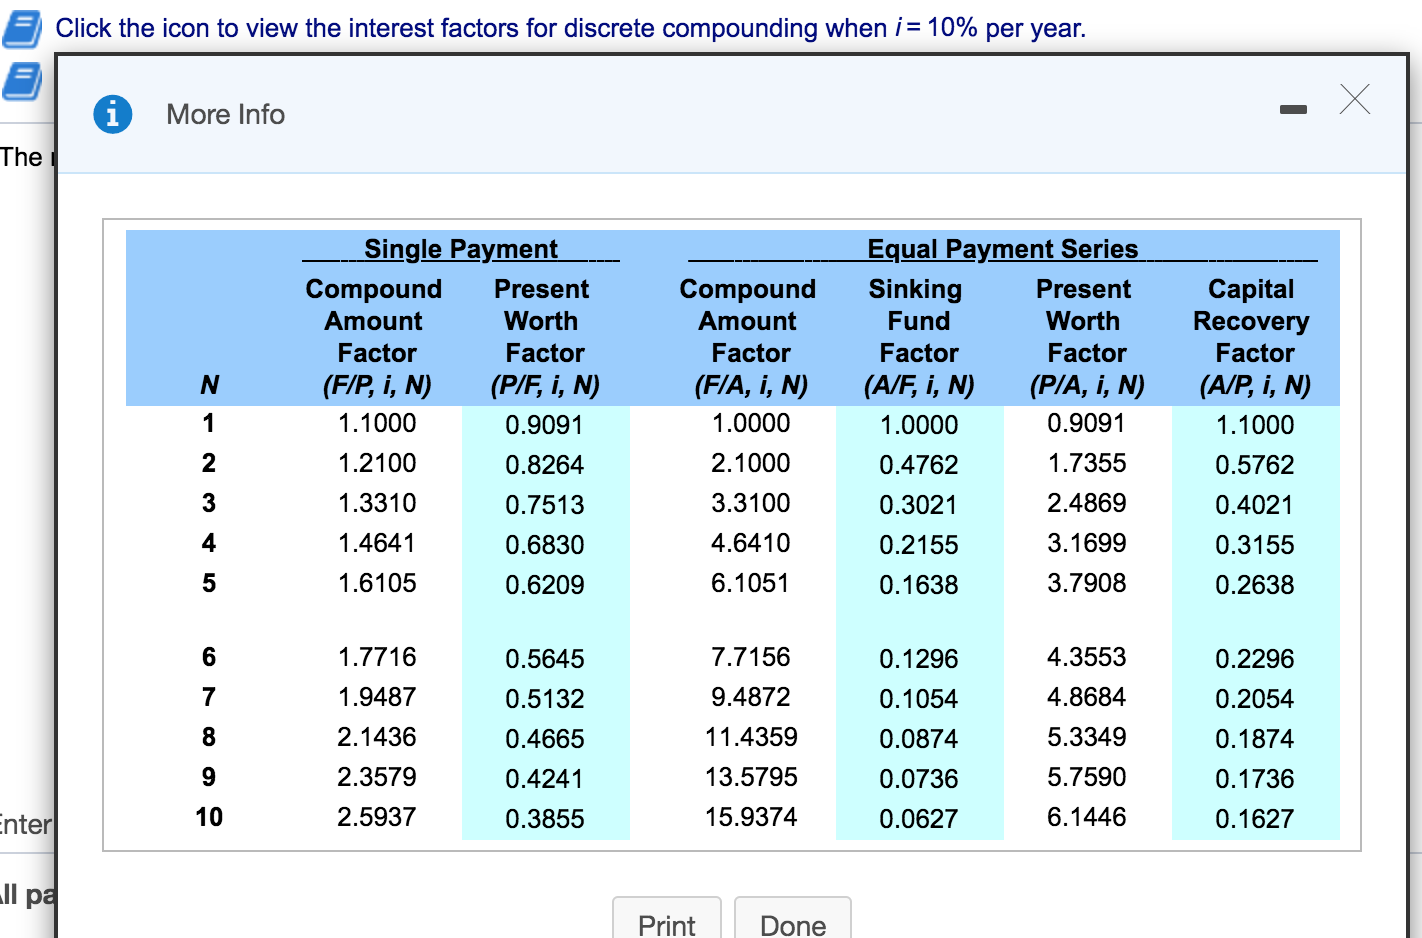Select the value 2.5937
The height and width of the screenshot is (938, 1422).
click(x=377, y=817)
